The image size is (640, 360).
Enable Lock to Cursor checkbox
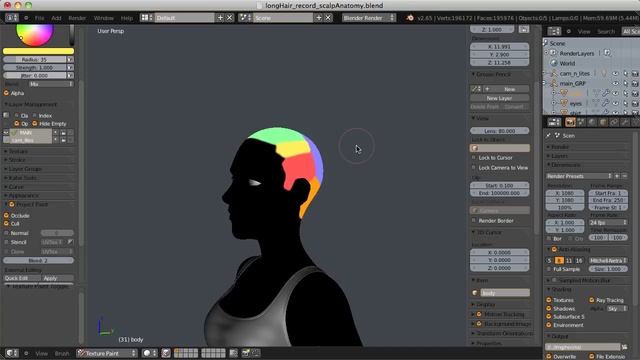click(474, 158)
